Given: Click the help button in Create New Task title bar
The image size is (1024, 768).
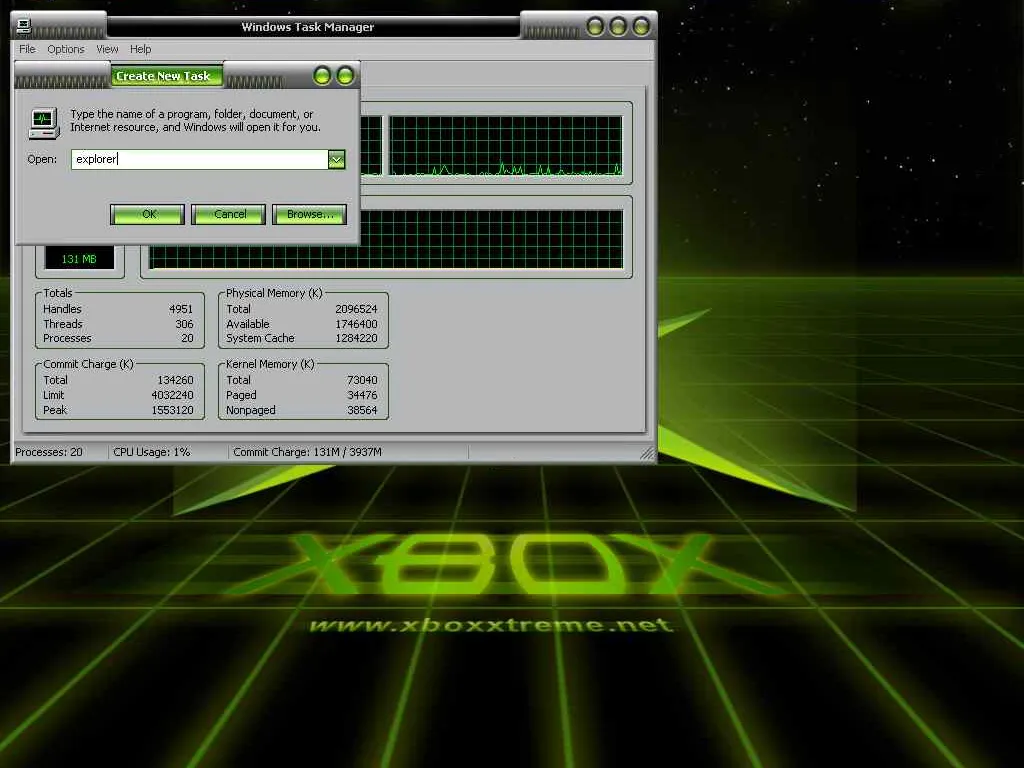Looking at the screenshot, I should click(323, 76).
